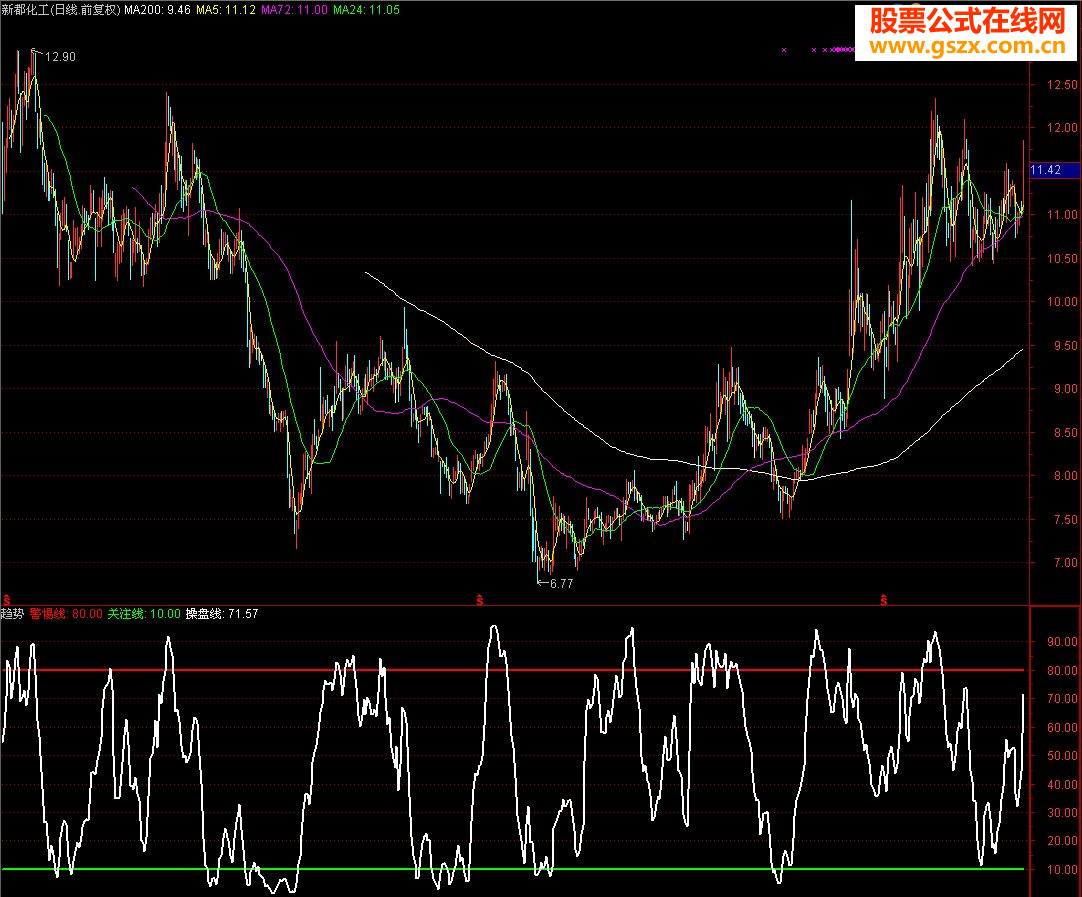Screen dimensions: 1082x897
Task: Click the 40.00 indicator axis value
Action: pyautogui.click(x=1061, y=785)
